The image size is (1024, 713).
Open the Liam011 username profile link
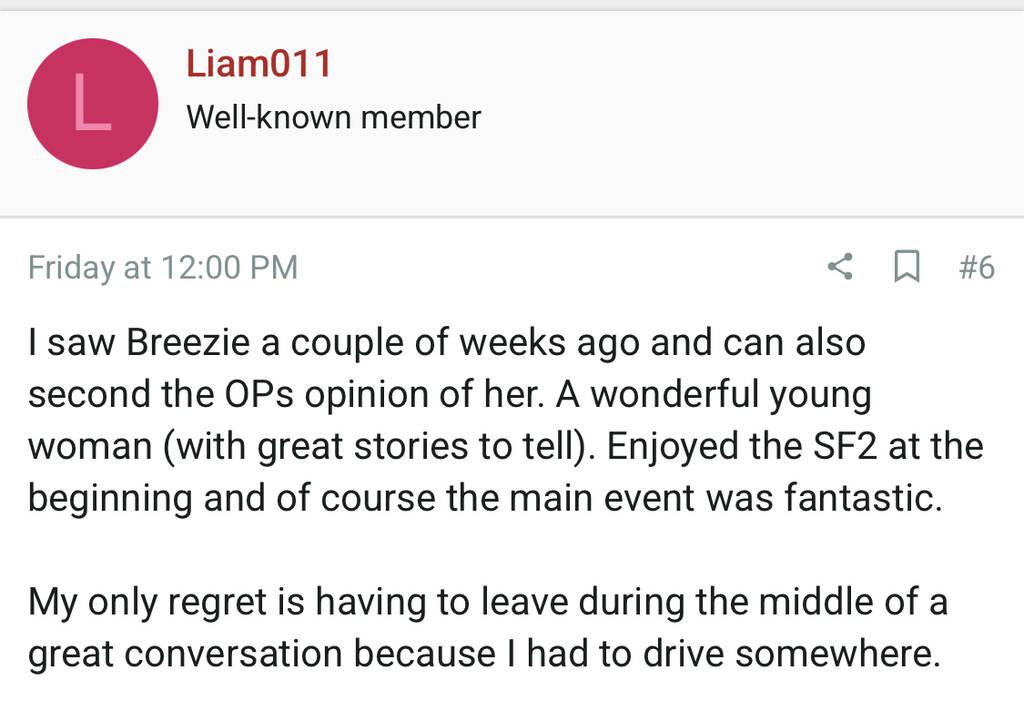(x=258, y=64)
